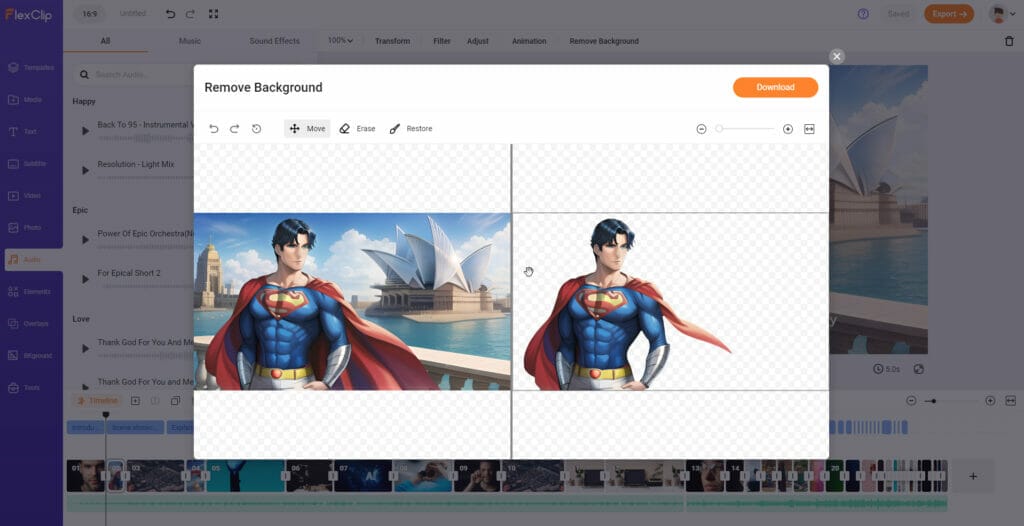Screen dimensions: 1024x526
Task: Switch to the Music tab
Action: 190,41
